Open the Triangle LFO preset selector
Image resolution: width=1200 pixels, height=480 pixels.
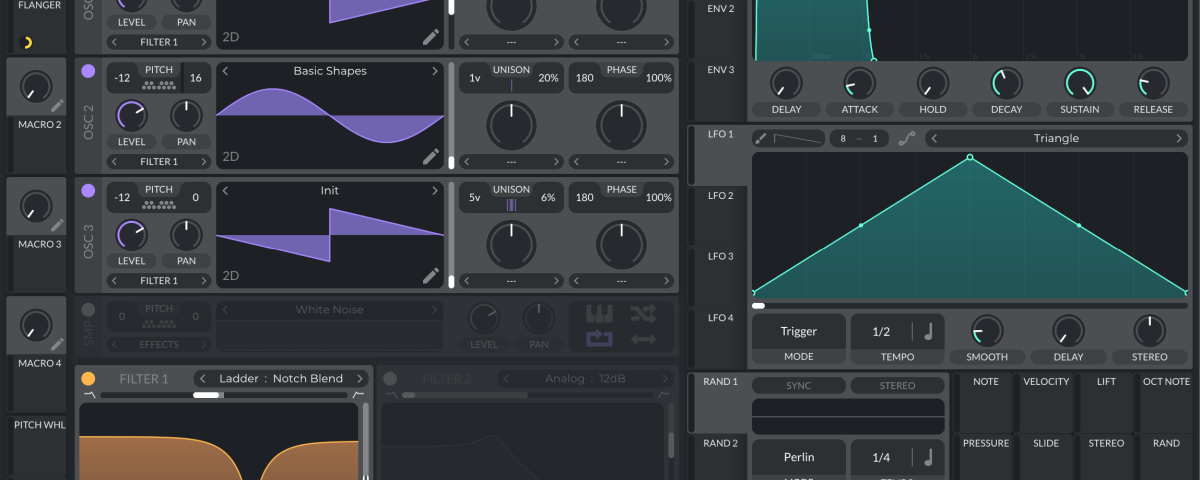pos(1055,139)
